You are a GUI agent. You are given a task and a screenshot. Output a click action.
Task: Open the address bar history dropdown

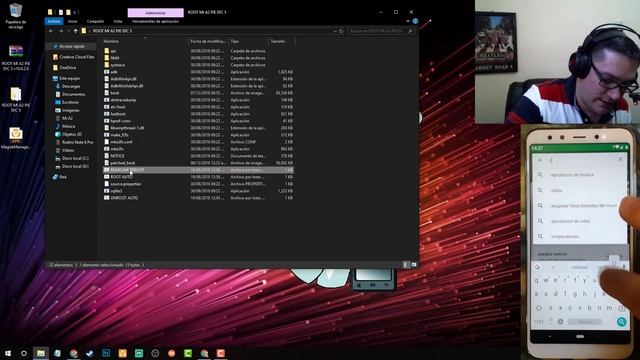pyautogui.click(x=335, y=31)
